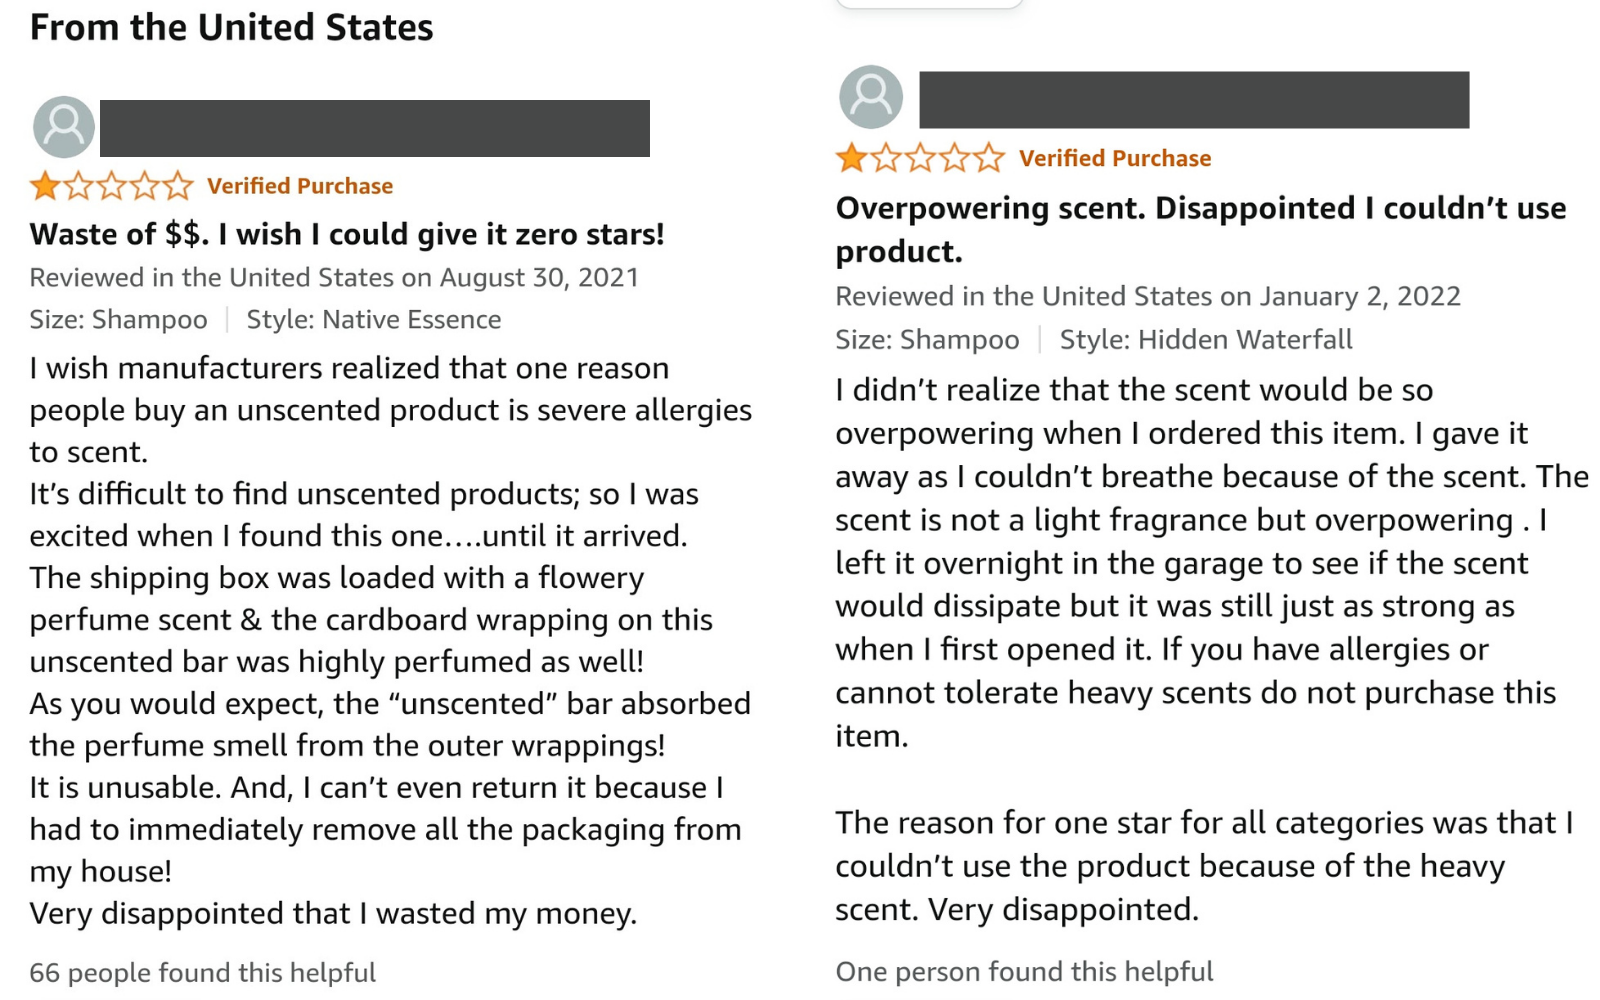The image size is (1600, 1000).
Task: Click 'Style: Hidden Waterfall' product variant text
Action: 1206,340
